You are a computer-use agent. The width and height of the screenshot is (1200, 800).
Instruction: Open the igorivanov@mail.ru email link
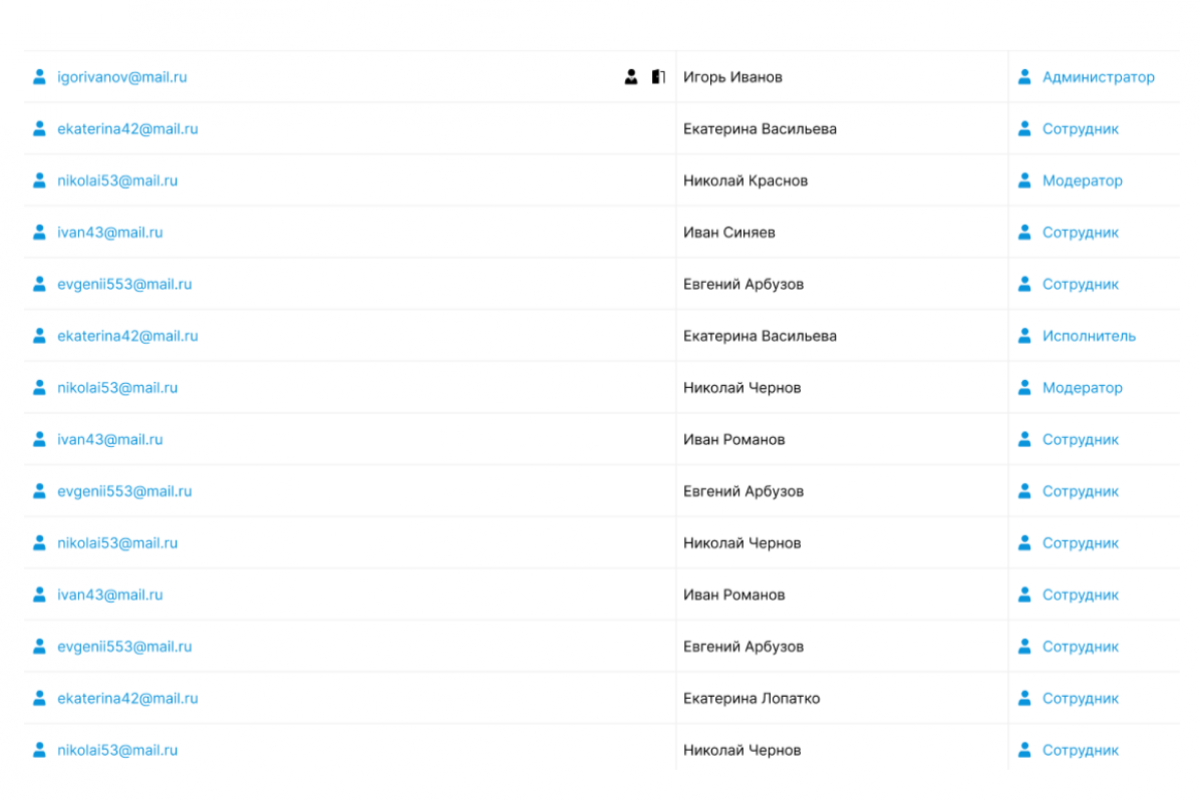point(122,77)
